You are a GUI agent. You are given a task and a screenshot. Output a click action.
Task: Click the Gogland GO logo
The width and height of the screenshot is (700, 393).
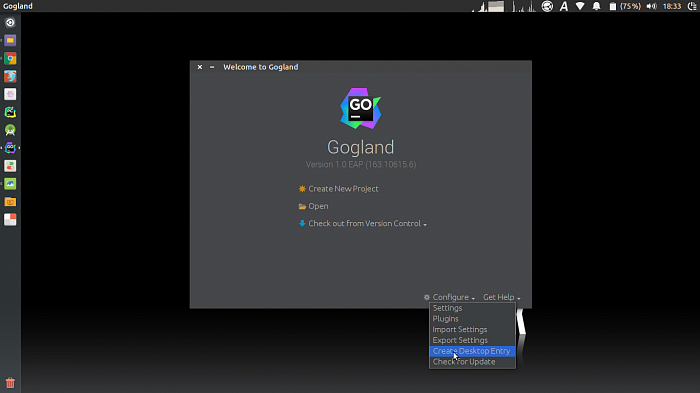tap(361, 109)
